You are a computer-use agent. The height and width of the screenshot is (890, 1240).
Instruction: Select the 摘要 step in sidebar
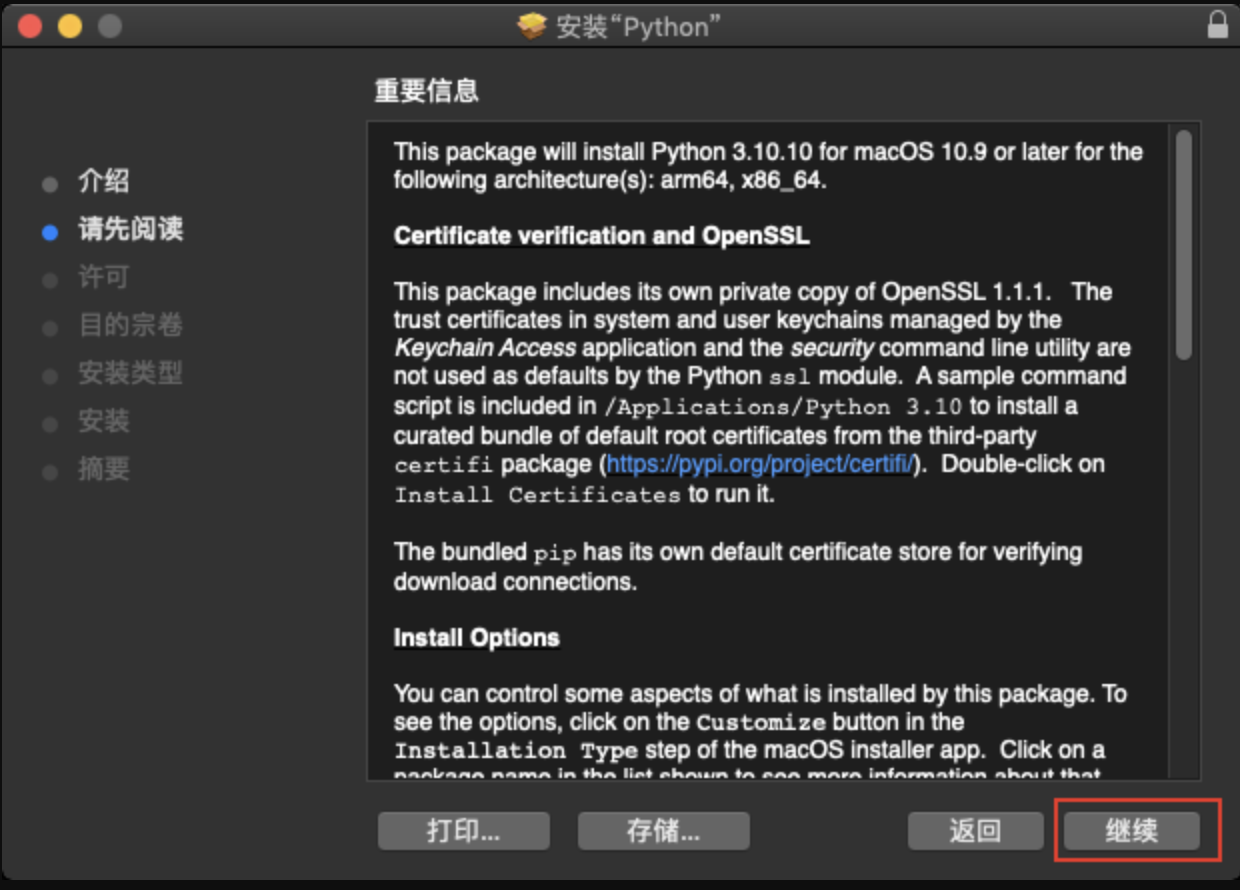(104, 470)
